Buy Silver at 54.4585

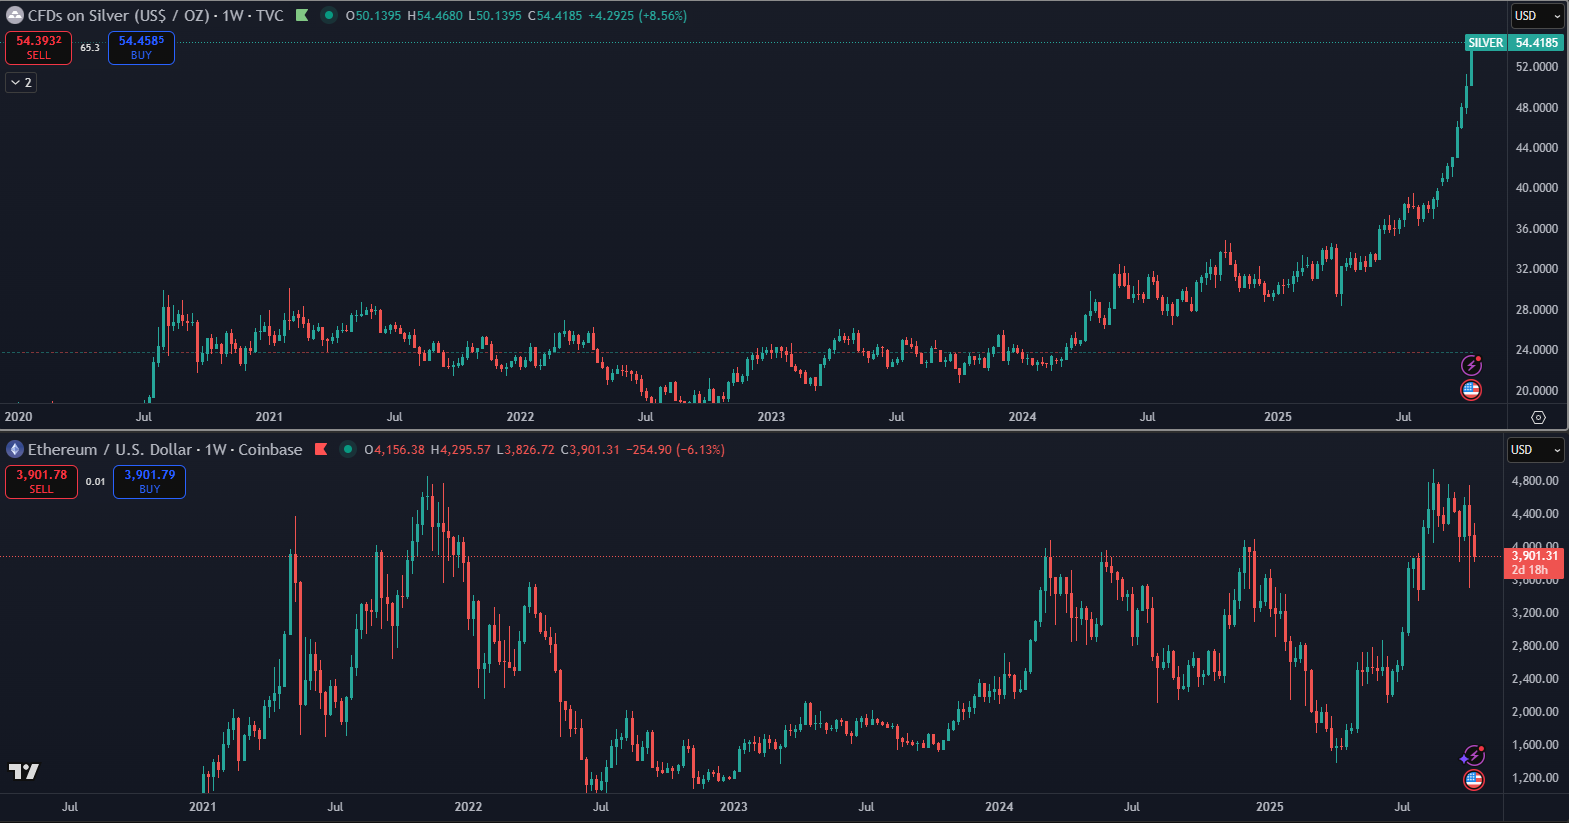(x=141, y=48)
